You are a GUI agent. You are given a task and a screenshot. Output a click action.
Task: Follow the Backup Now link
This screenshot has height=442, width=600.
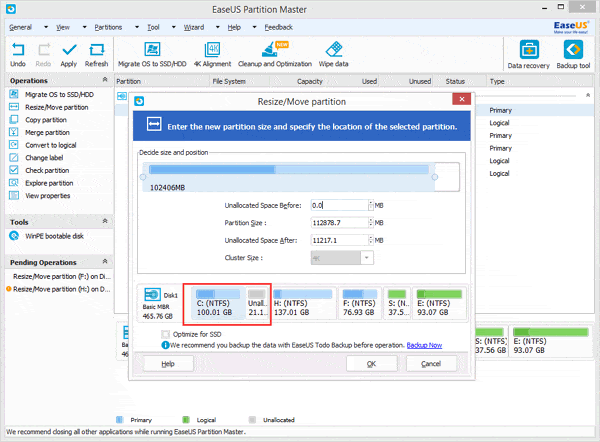coord(424,345)
